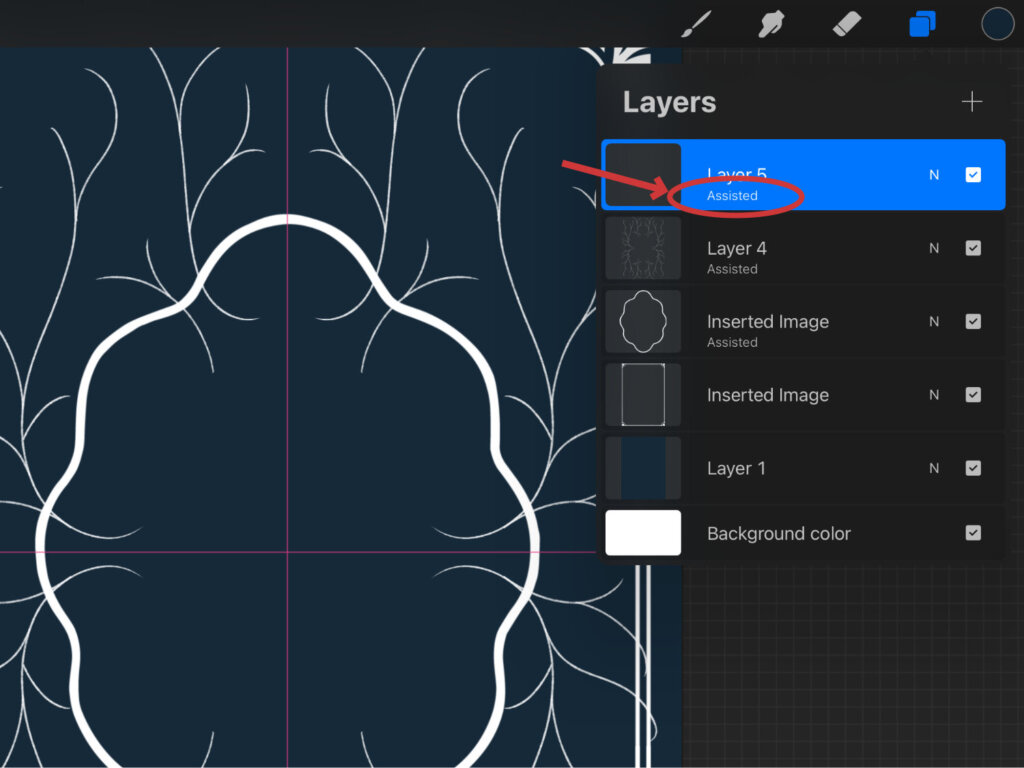
Task: Tap the rectangle border Inserted Image thumbnail
Action: pos(643,395)
